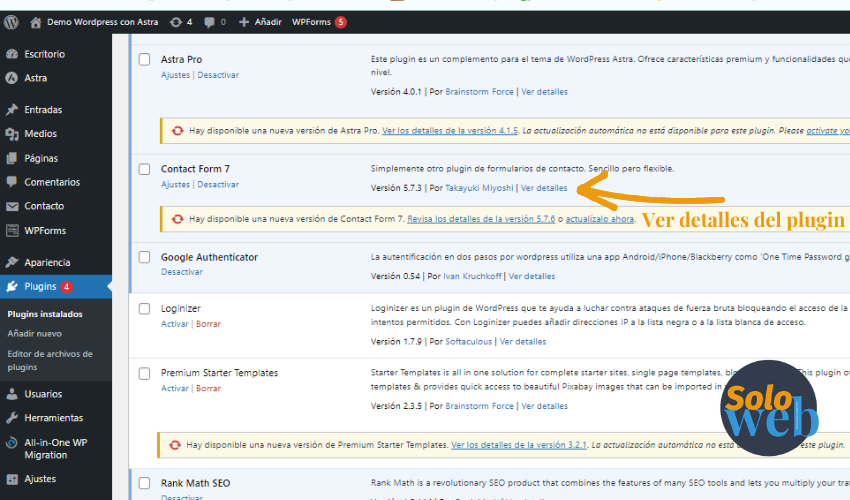This screenshot has height=500, width=850.
Task: Open Softaculous author link
Action: 468,342
